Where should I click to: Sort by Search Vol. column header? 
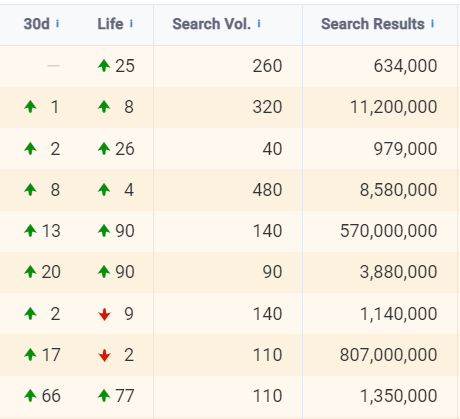(x=211, y=24)
